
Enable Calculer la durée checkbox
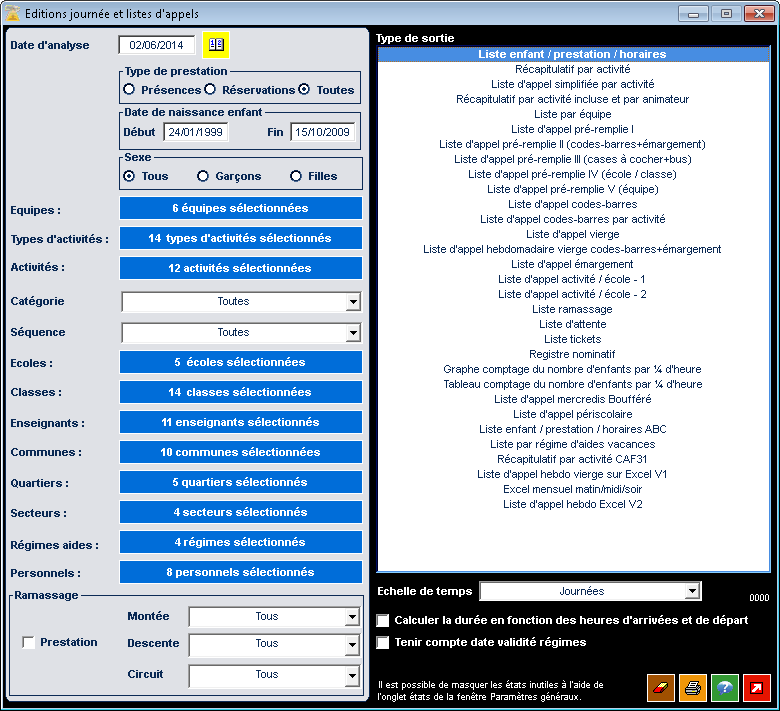click(x=383, y=620)
